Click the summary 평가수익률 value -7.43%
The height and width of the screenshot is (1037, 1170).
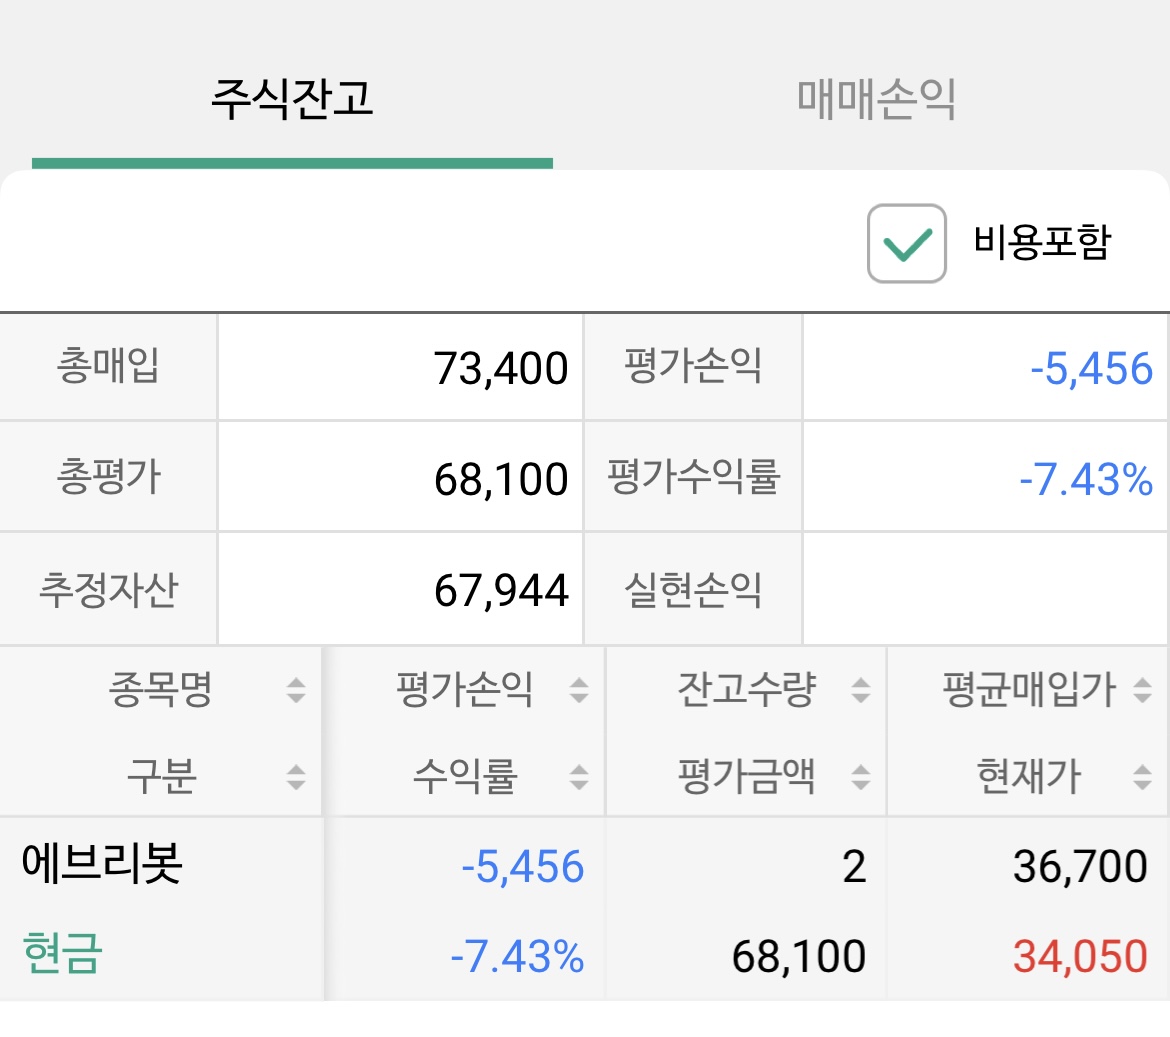pos(1086,479)
